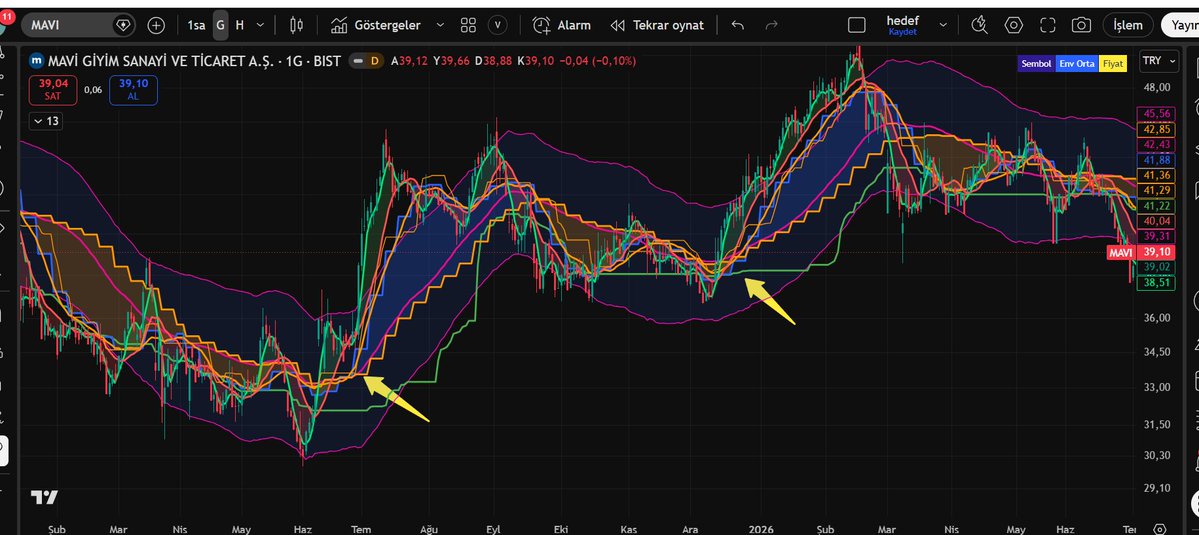The width and height of the screenshot is (1199, 535).
Task: Expand the layout chevron beside hedef
Action: click(943, 25)
